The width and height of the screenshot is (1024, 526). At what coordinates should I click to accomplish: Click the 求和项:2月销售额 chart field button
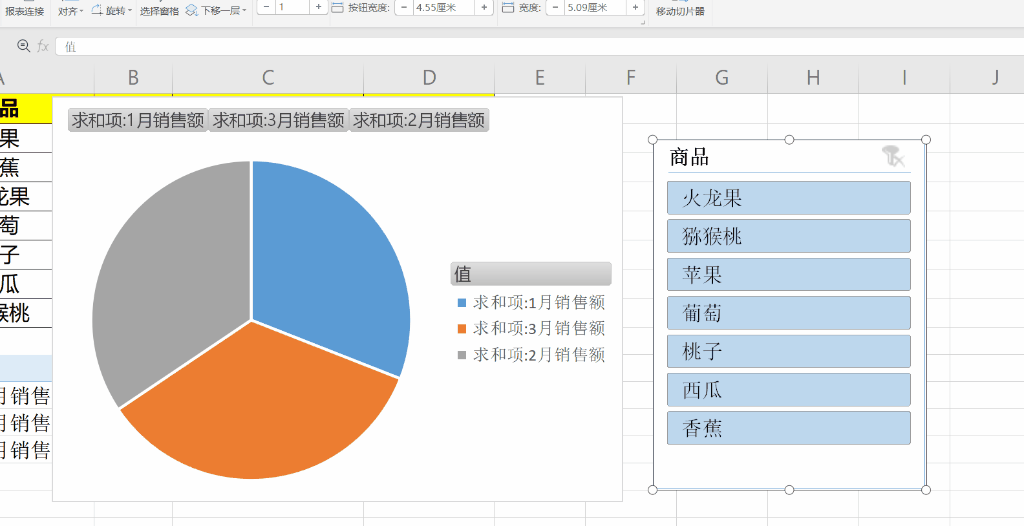[x=419, y=120]
